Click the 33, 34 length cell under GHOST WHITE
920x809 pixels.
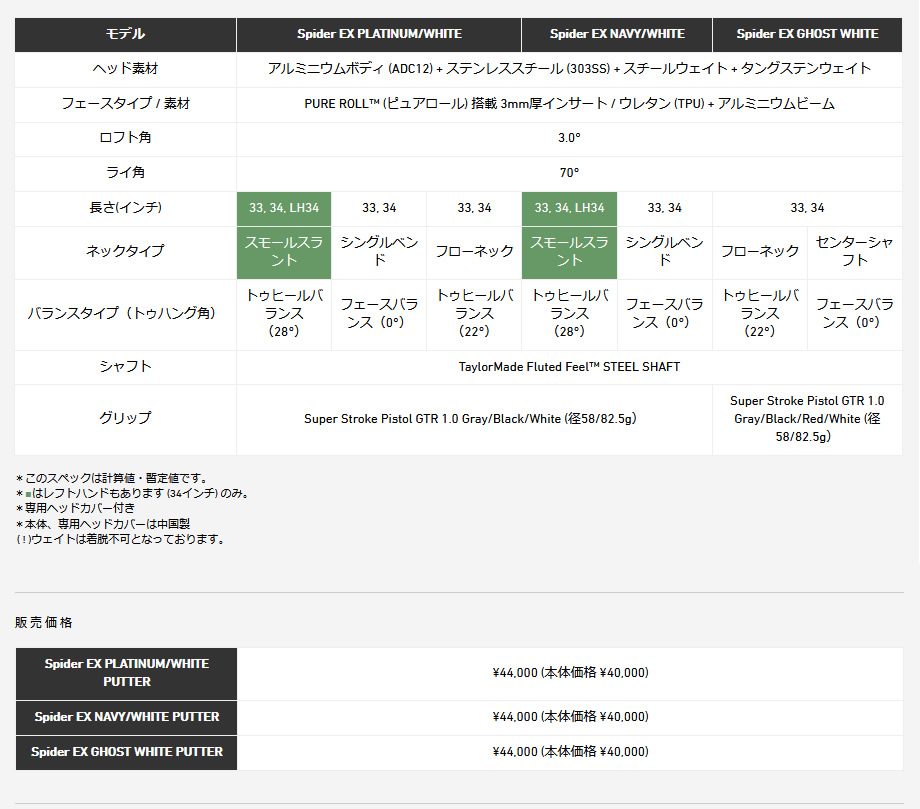[x=807, y=208]
